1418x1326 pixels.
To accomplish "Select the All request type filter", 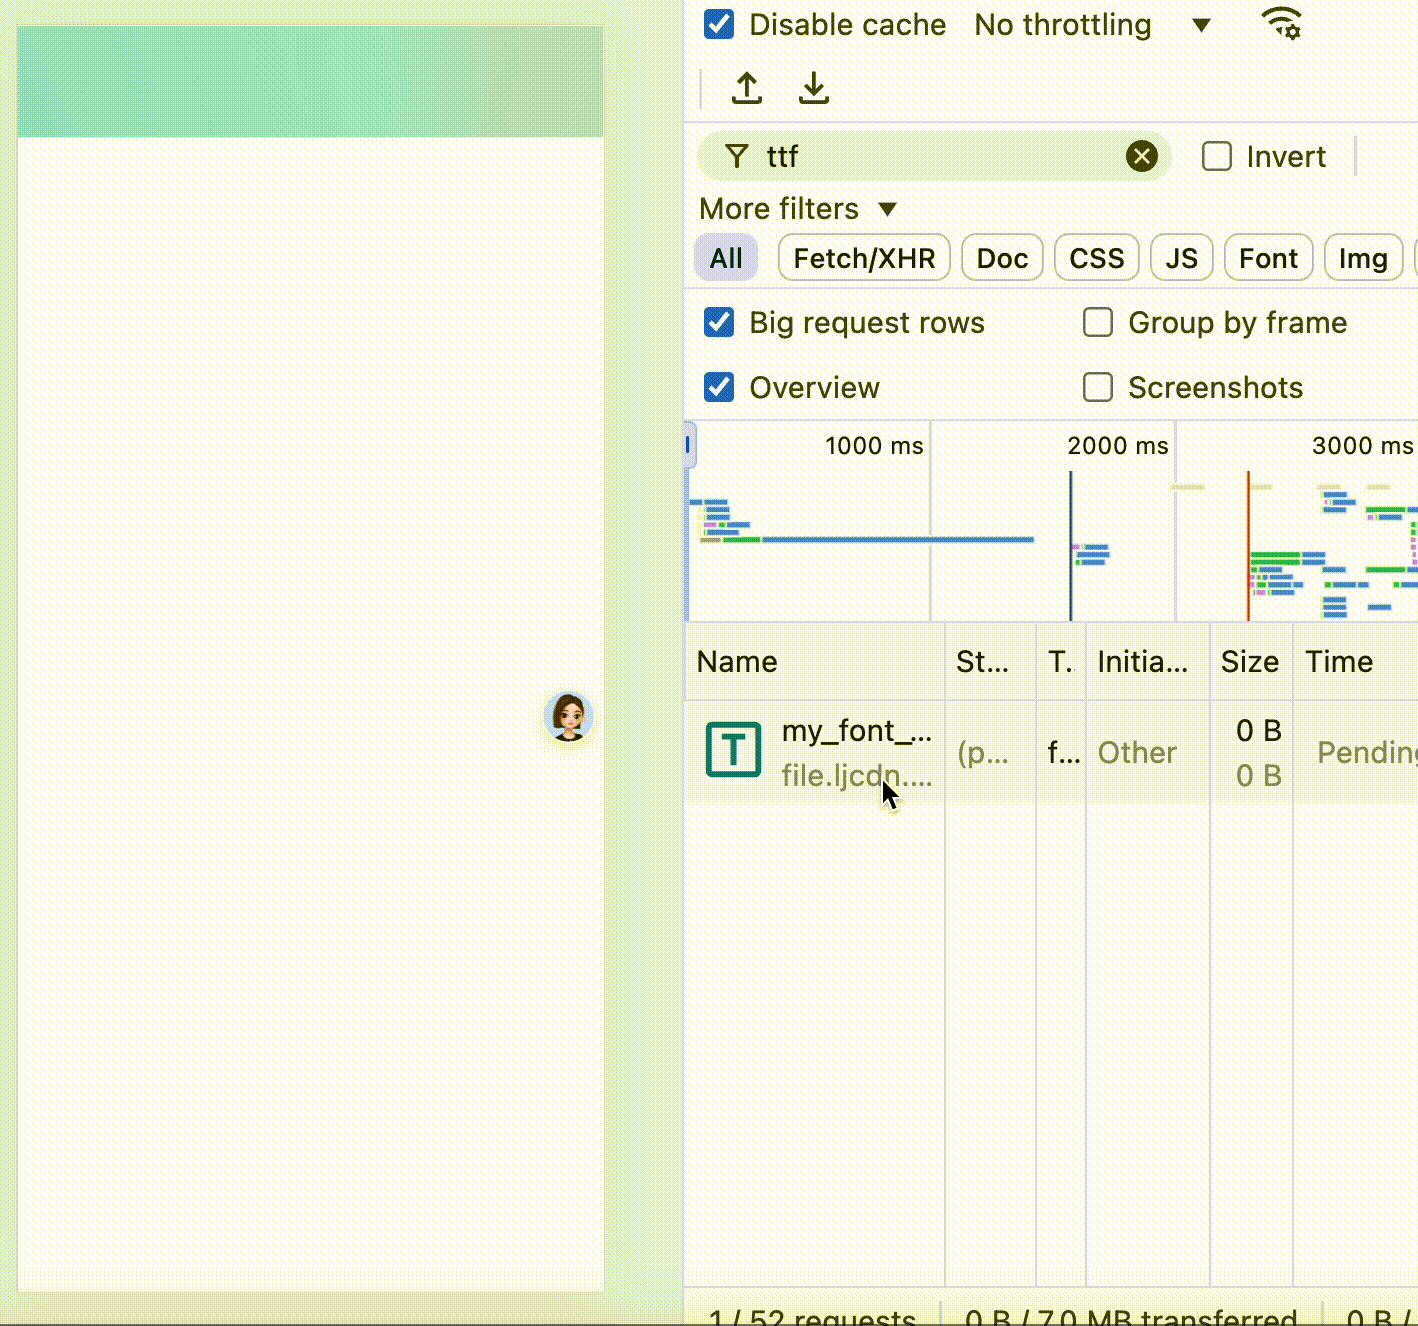I will (x=726, y=258).
